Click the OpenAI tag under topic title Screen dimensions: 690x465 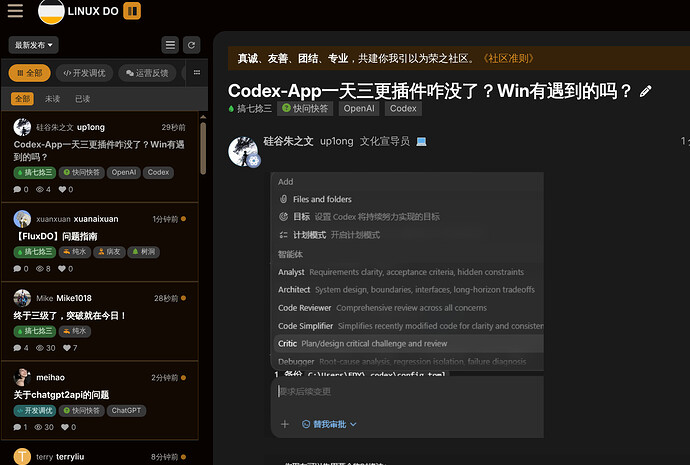(x=359, y=109)
